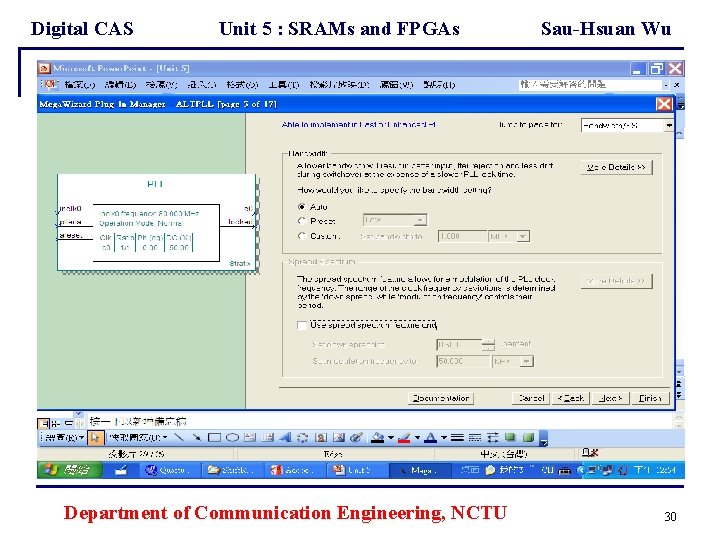Select the Oval shape tool
The width and height of the screenshot is (720, 540).
[x=232, y=438]
